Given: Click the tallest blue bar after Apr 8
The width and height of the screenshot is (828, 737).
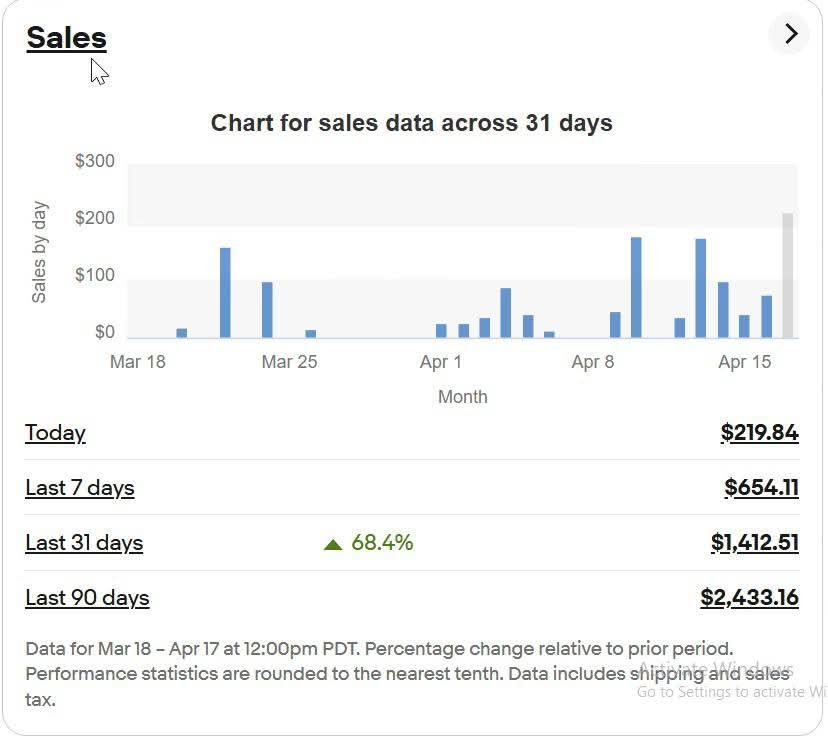Looking at the screenshot, I should pyautogui.click(x=636, y=287).
